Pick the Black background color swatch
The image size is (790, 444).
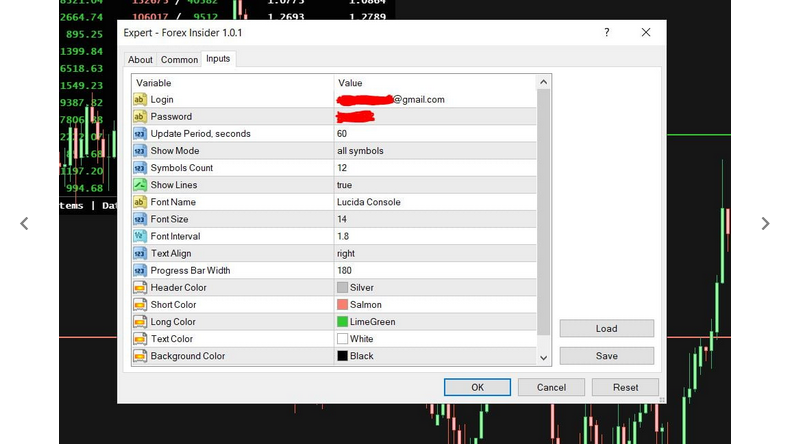pyautogui.click(x=343, y=356)
